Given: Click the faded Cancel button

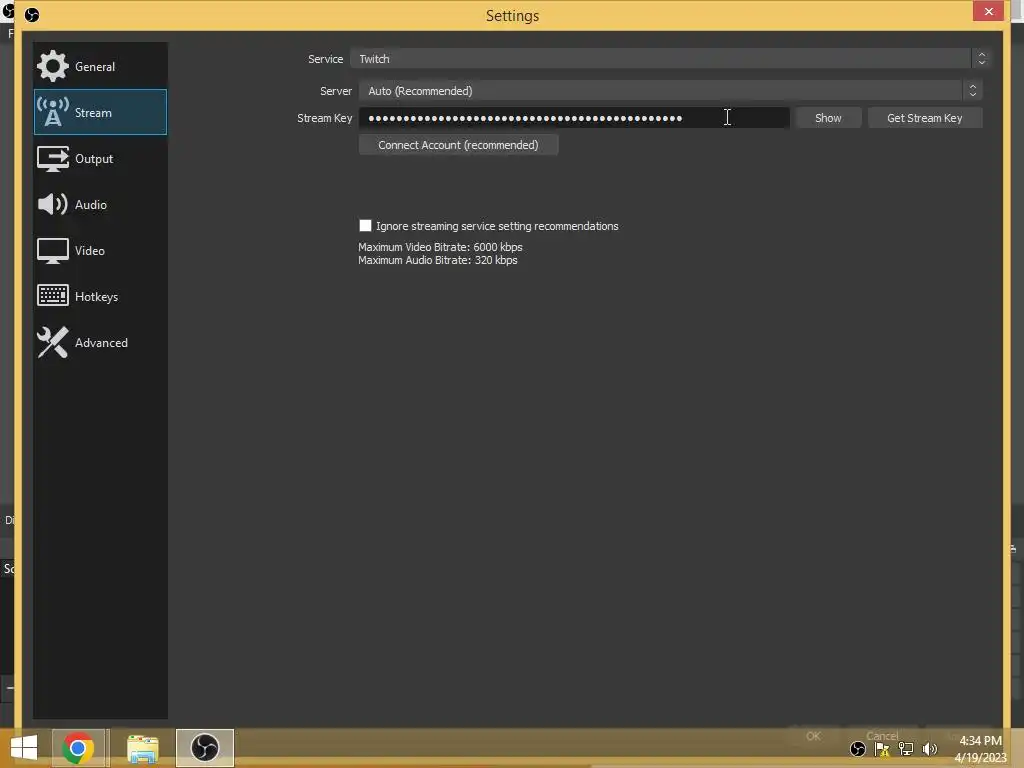Looking at the screenshot, I should 882,736.
